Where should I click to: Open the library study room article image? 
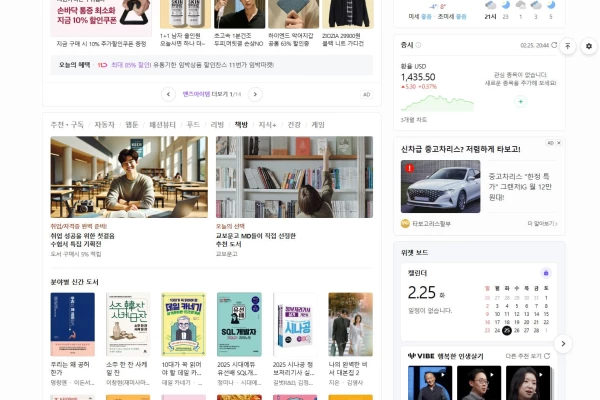coord(129,177)
